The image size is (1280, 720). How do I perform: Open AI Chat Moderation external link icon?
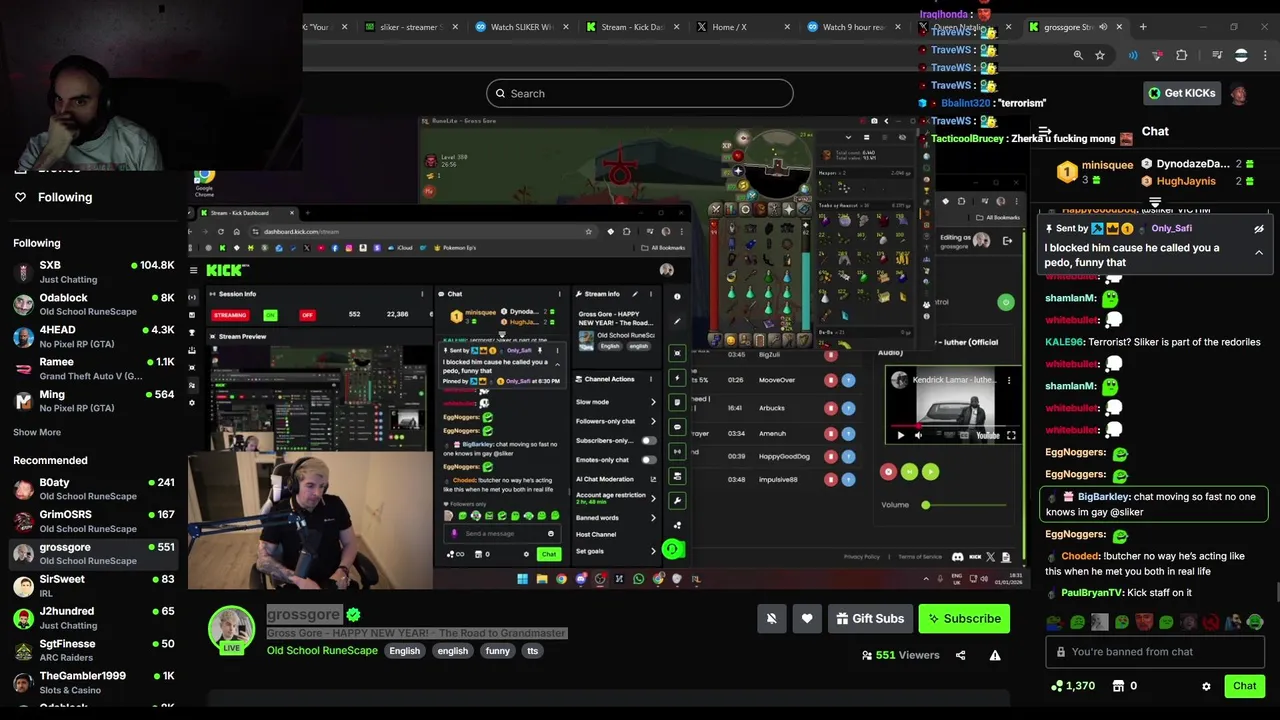point(653,479)
